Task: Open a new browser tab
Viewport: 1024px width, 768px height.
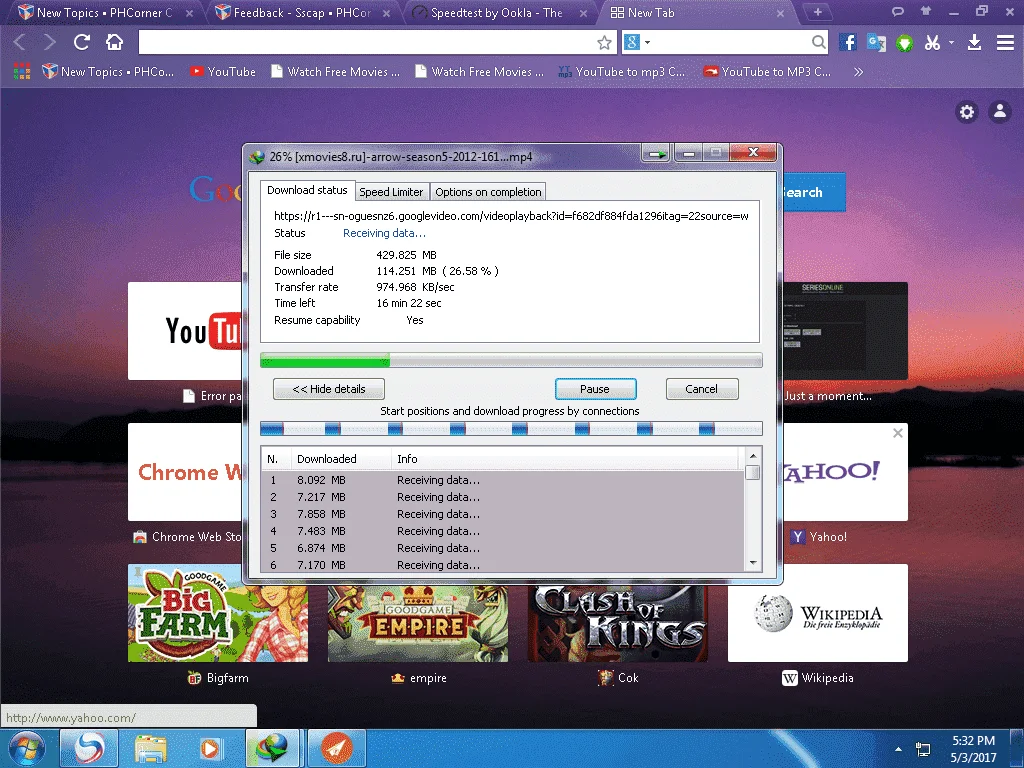Action: [x=817, y=12]
